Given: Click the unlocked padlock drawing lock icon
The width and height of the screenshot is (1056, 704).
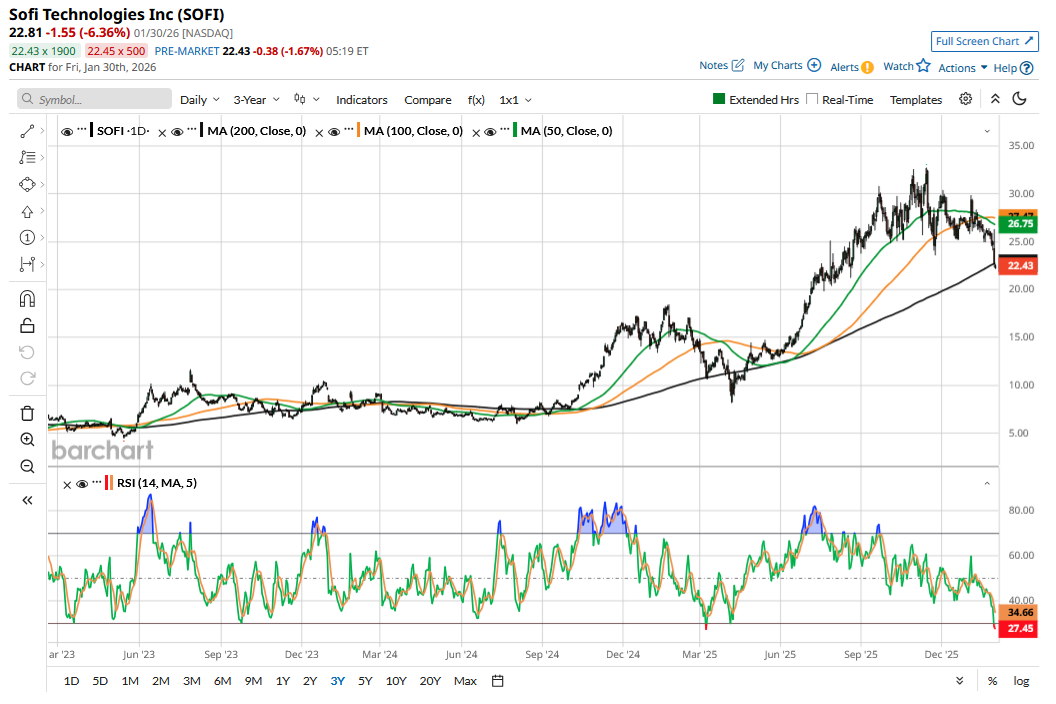Looking at the screenshot, I should 27,325.
